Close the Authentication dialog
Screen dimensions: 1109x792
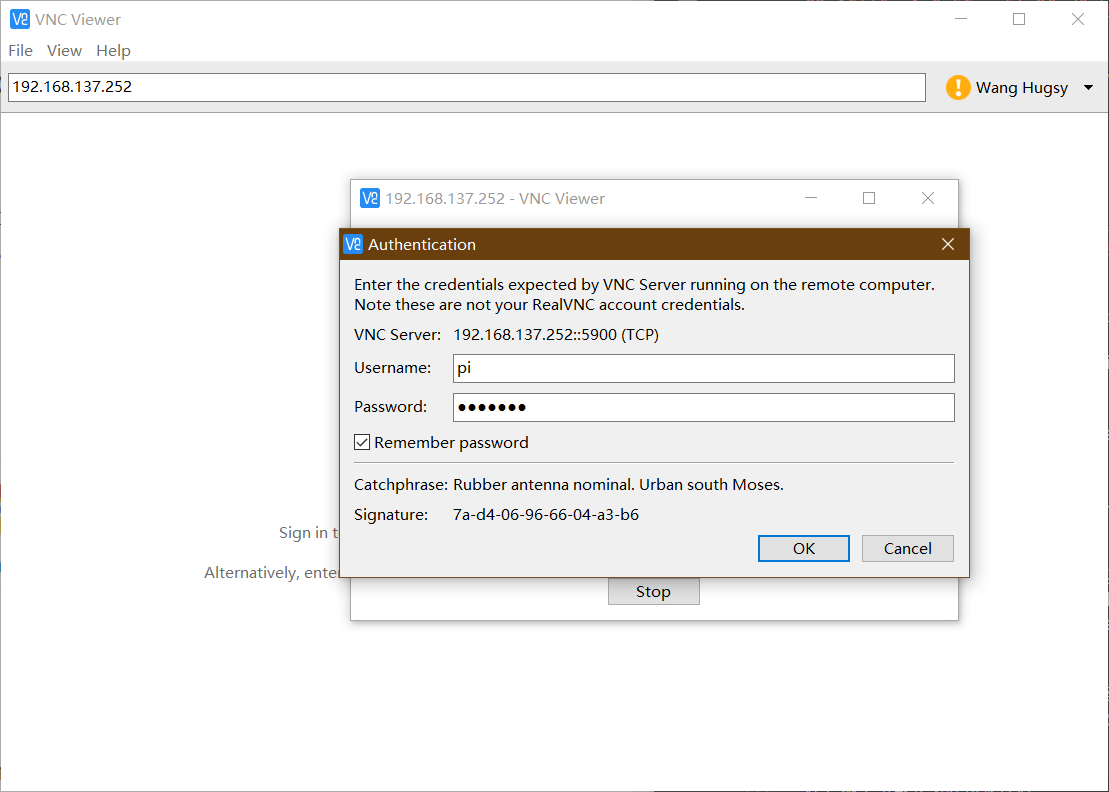(948, 244)
